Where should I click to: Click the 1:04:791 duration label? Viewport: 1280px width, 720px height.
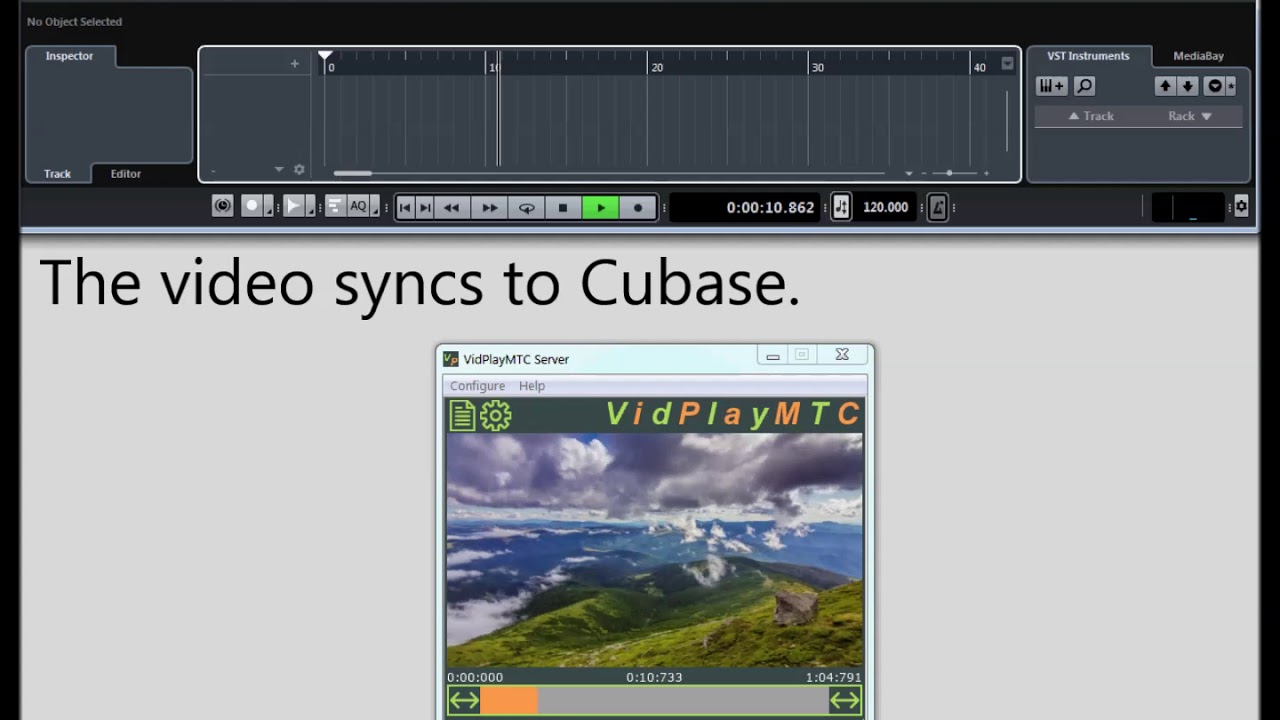click(x=833, y=677)
